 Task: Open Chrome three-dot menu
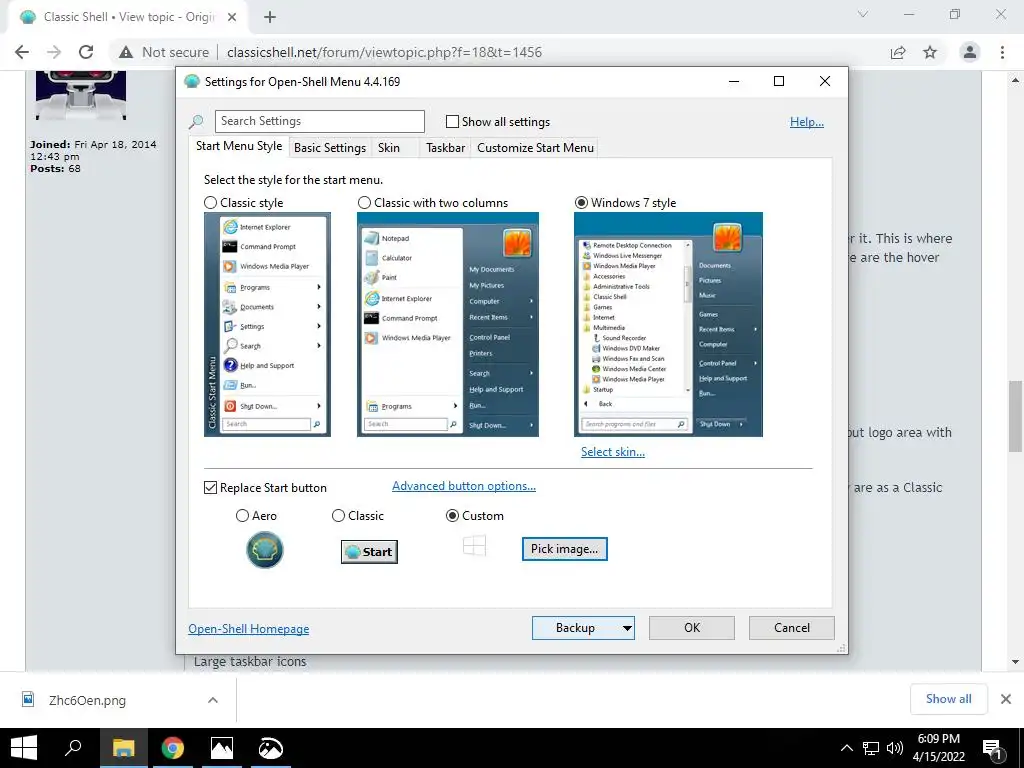pyautogui.click(x=1002, y=52)
